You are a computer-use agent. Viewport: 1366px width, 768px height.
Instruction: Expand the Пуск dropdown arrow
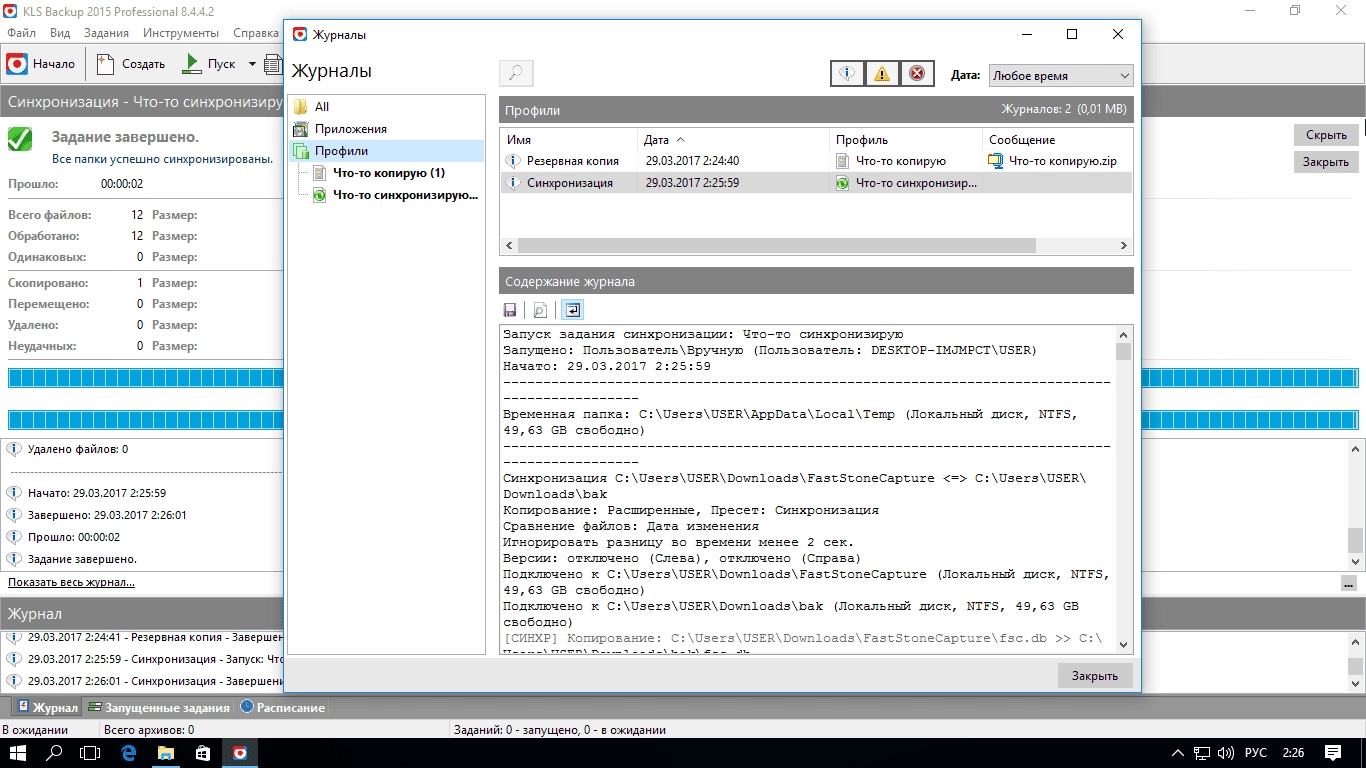(x=252, y=64)
